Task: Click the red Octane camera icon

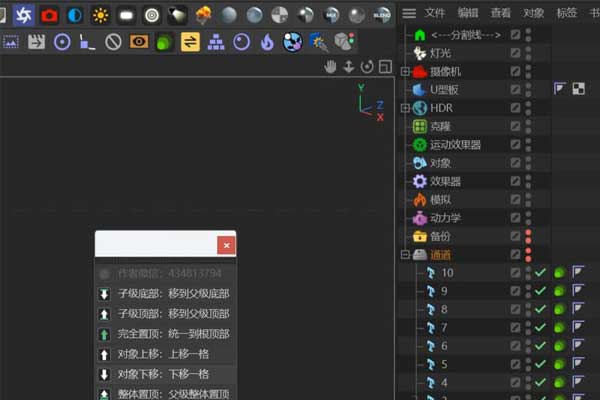Action: [x=49, y=16]
